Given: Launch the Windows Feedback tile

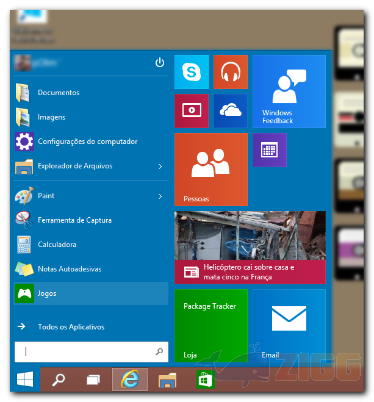Looking at the screenshot, I should [289, 91].
